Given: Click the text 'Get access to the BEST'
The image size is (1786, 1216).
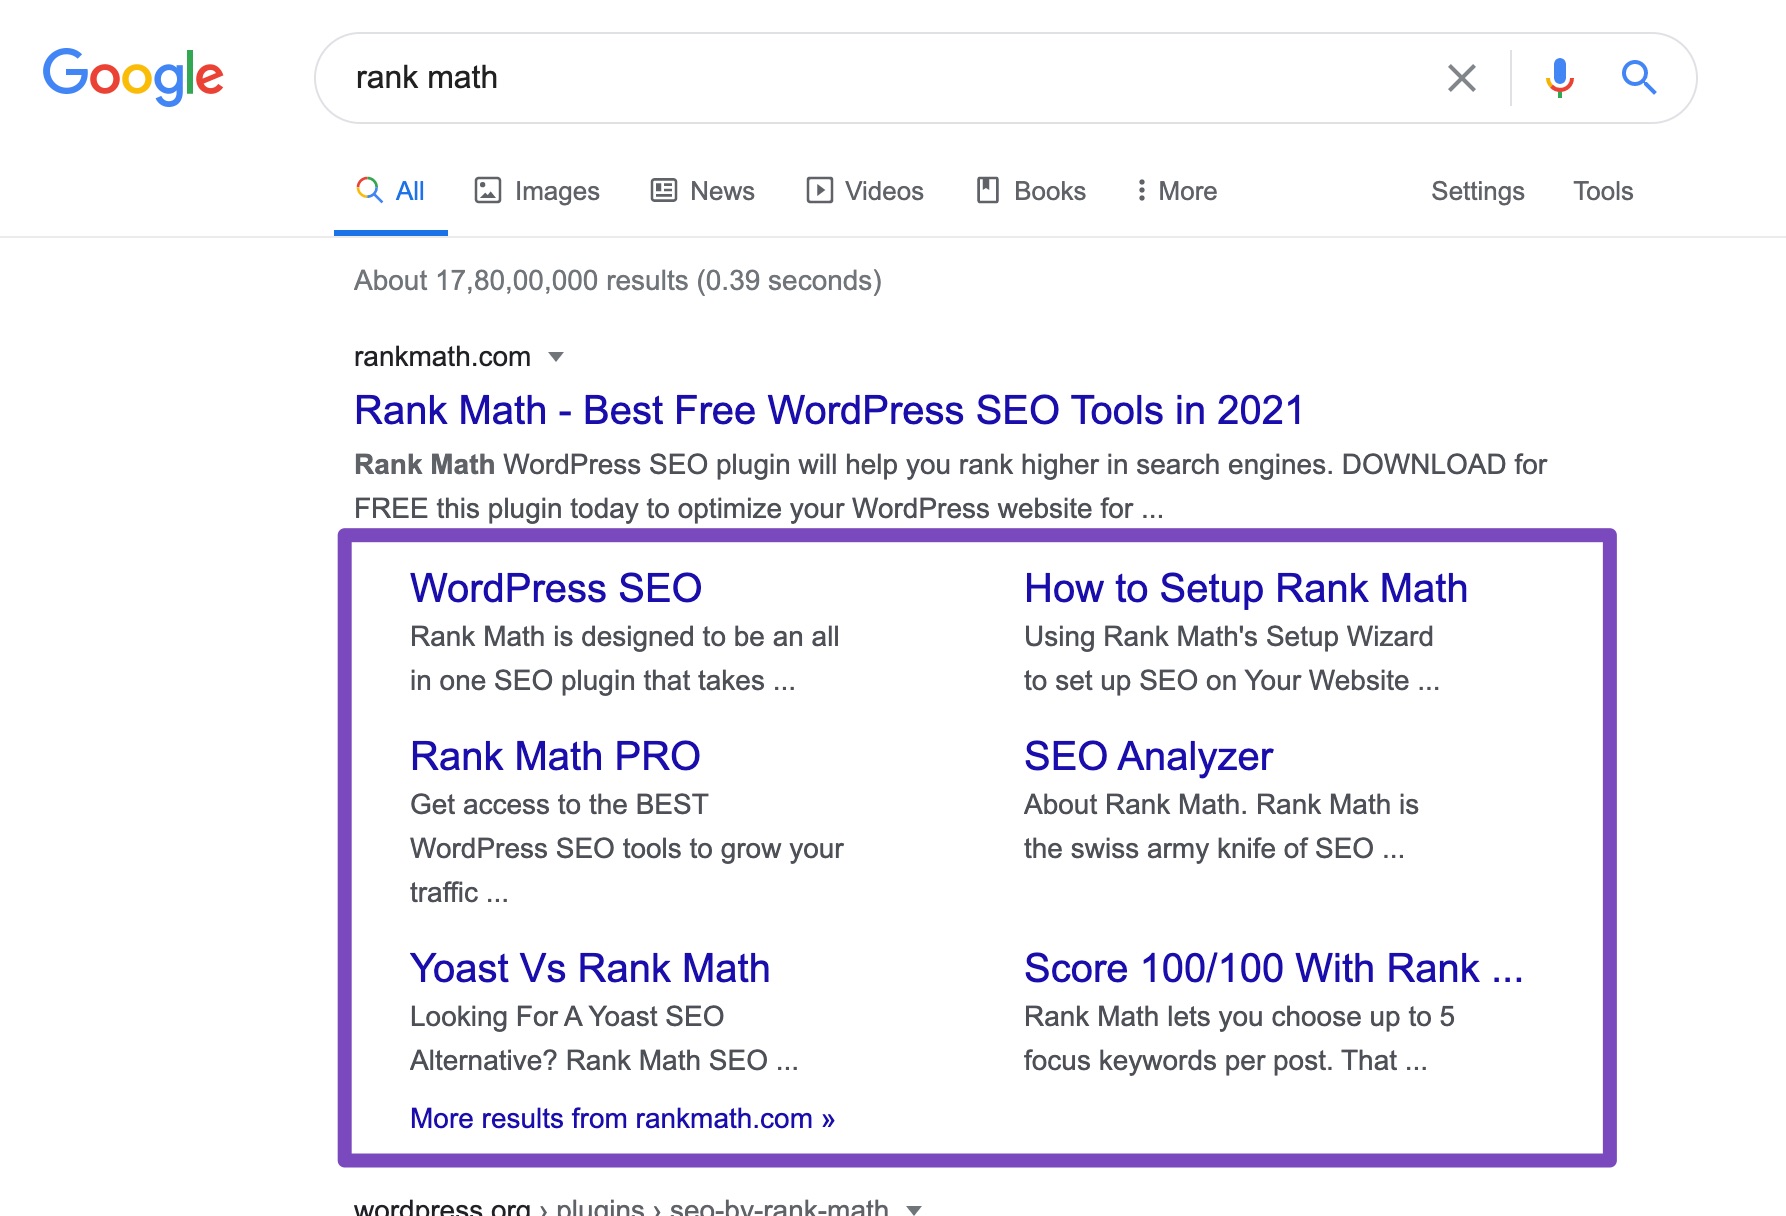Looking at the screenshot, I should (559, 804).
